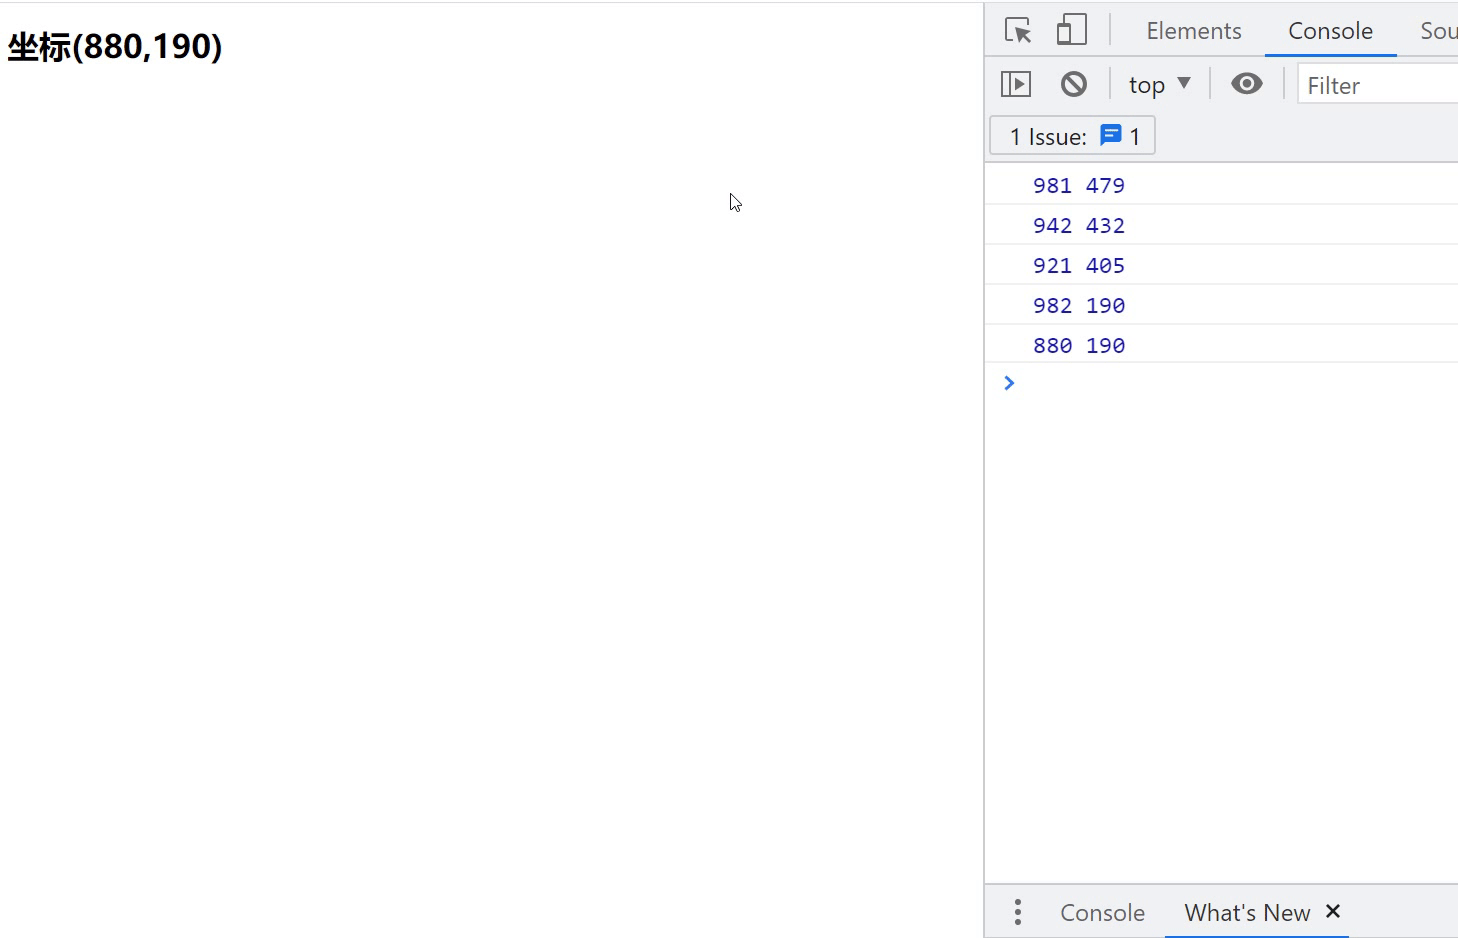Click console log entry 982 190

[x=1079, y=305]
